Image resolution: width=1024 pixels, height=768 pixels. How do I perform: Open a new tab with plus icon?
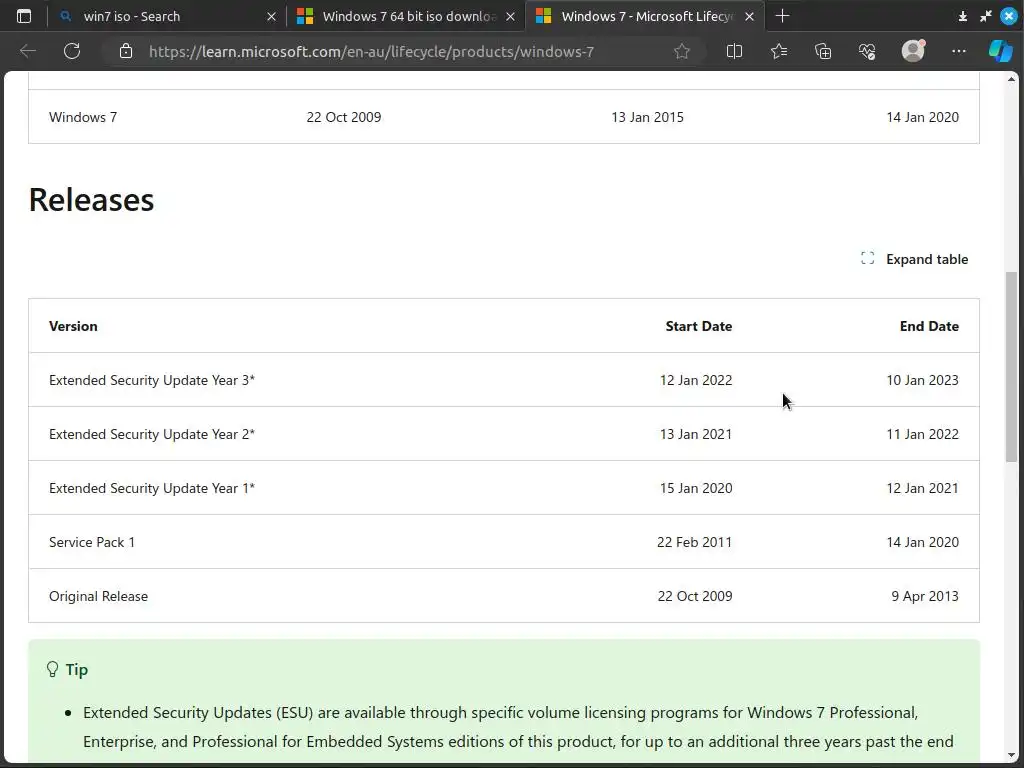pyautogui.click(x=782, y=16)
